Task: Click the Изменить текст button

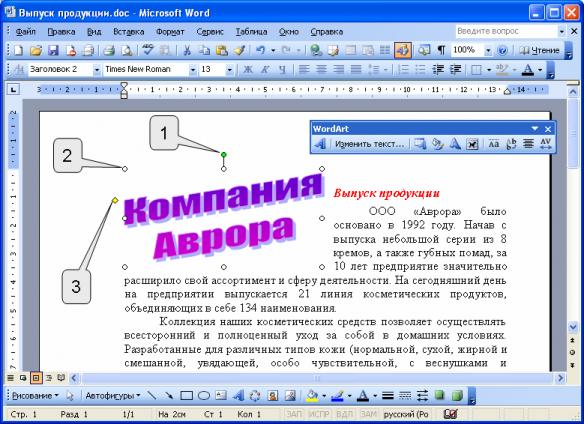Action: coord(369,144)
